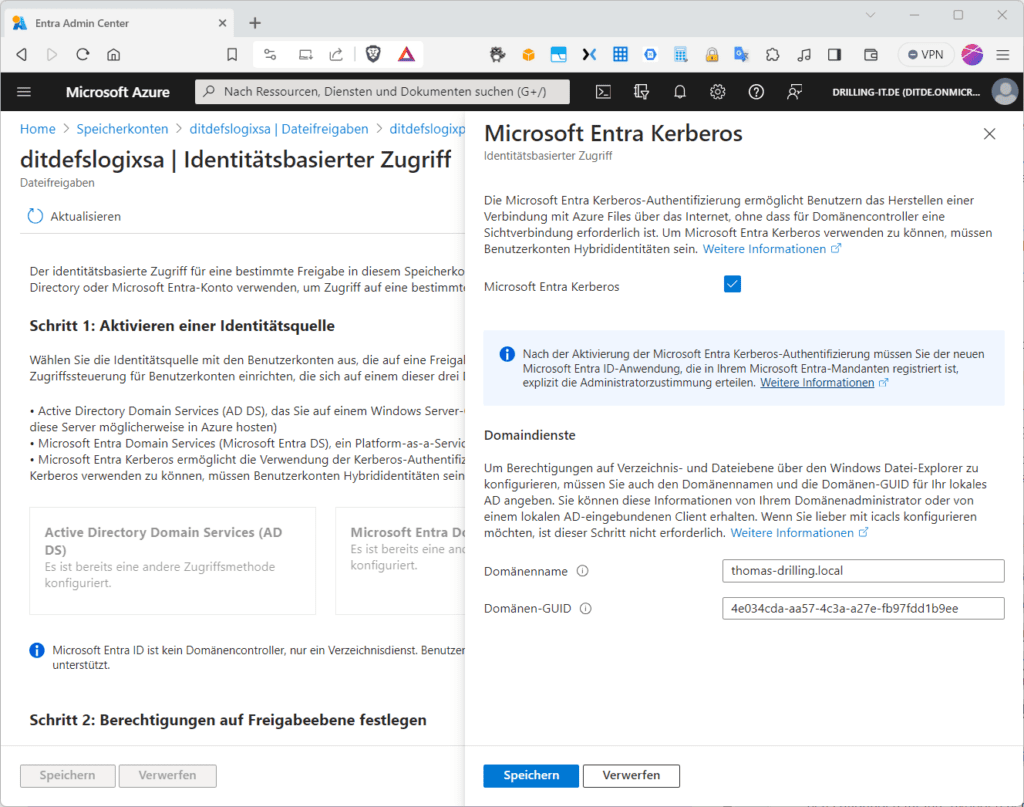Image resolution: width=1024 pixels, height=807 pixels.
Task: Open the Azure portal hamburger menu
Action: [24, 92]
